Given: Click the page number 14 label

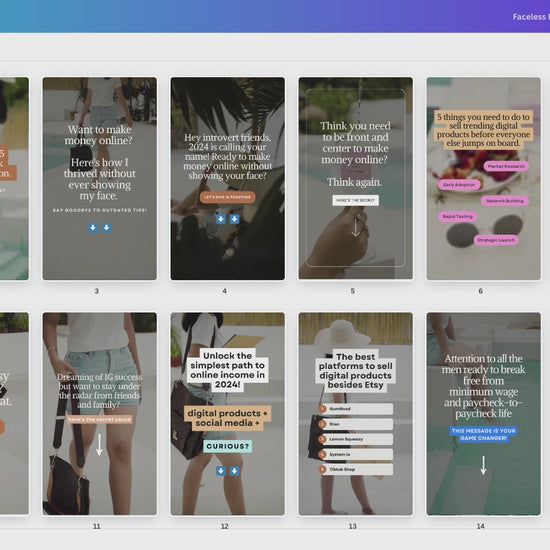Looking at the screenshot, I should [x=481, y=526].
